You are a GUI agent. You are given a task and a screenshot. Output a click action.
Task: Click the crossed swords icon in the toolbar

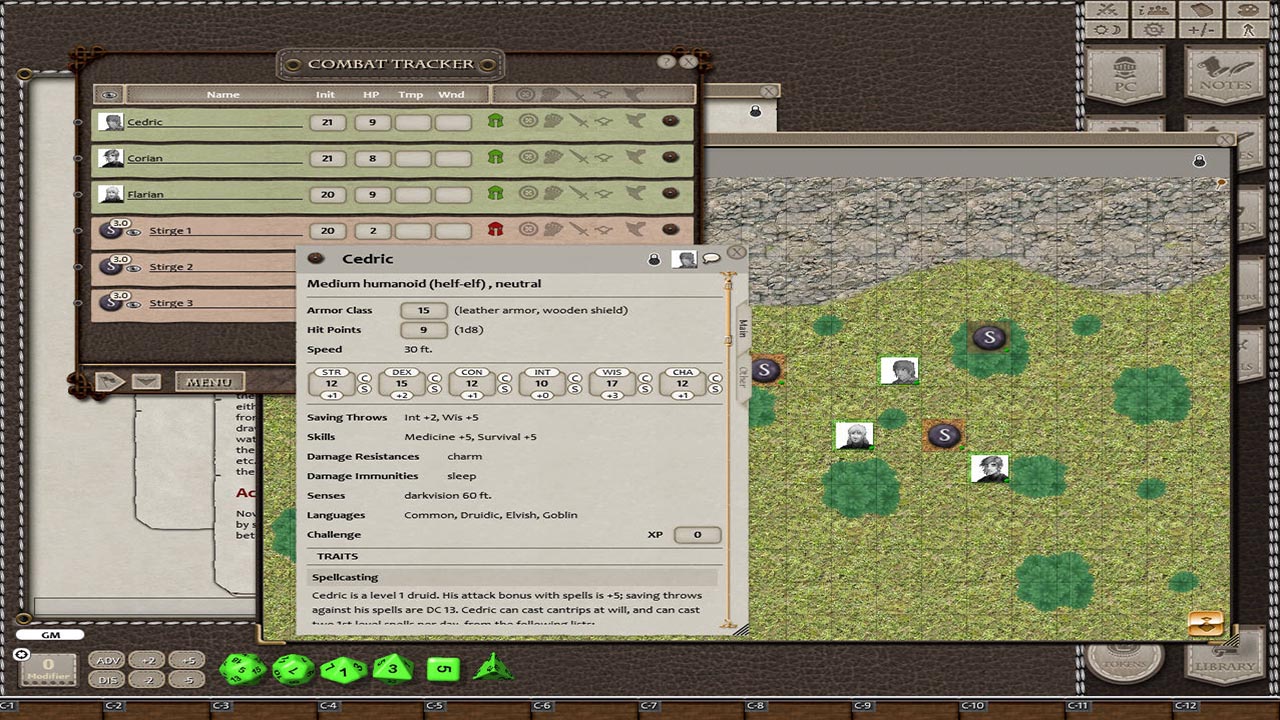click(1108, 10)
